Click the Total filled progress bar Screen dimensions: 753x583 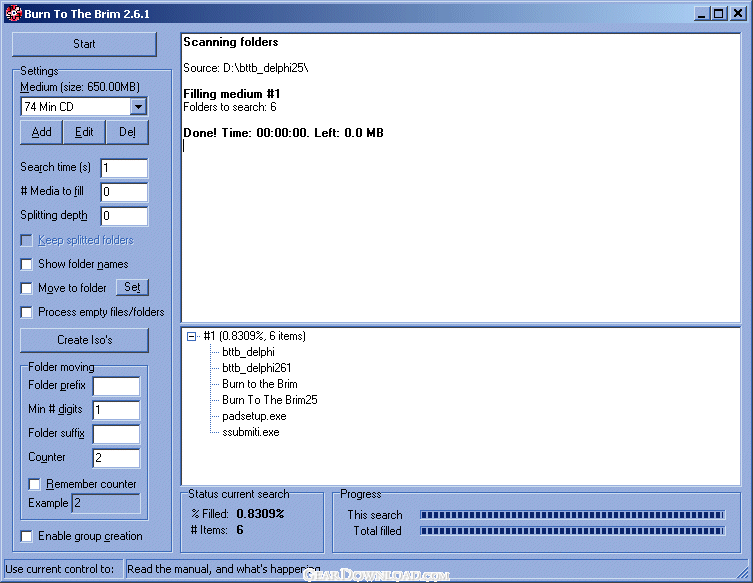click(572, 531)
